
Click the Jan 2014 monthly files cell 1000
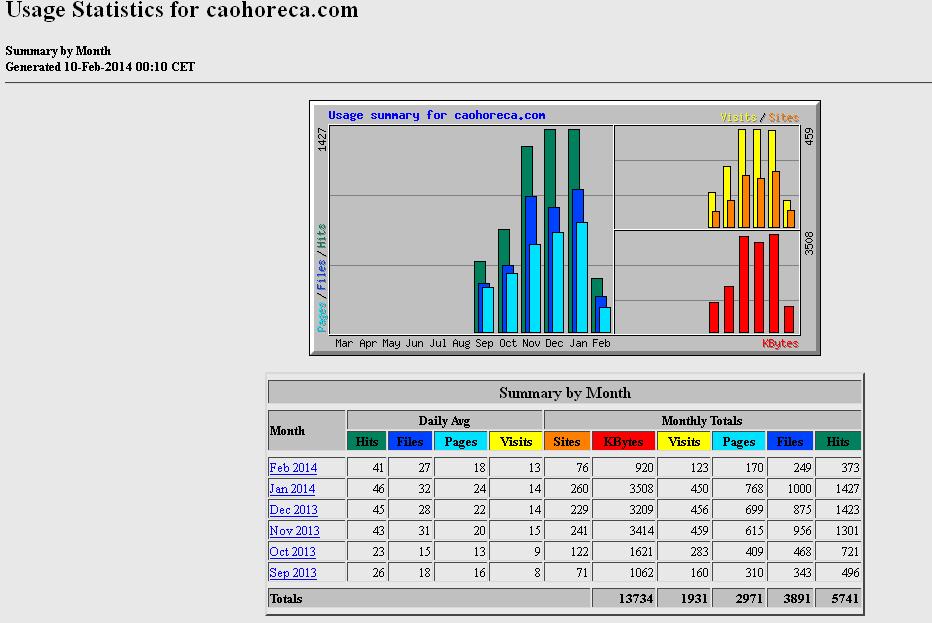click(790, 489)
